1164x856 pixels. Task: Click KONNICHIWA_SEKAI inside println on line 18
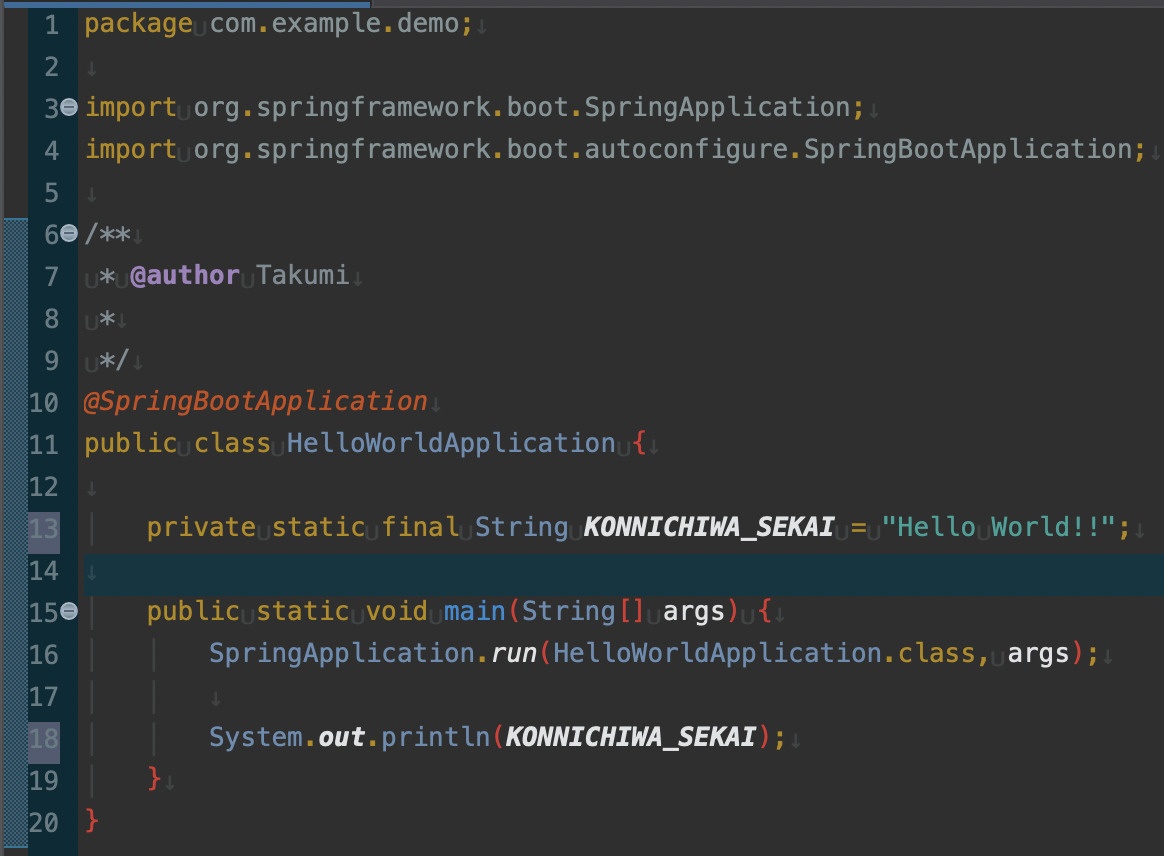[631, 737]
